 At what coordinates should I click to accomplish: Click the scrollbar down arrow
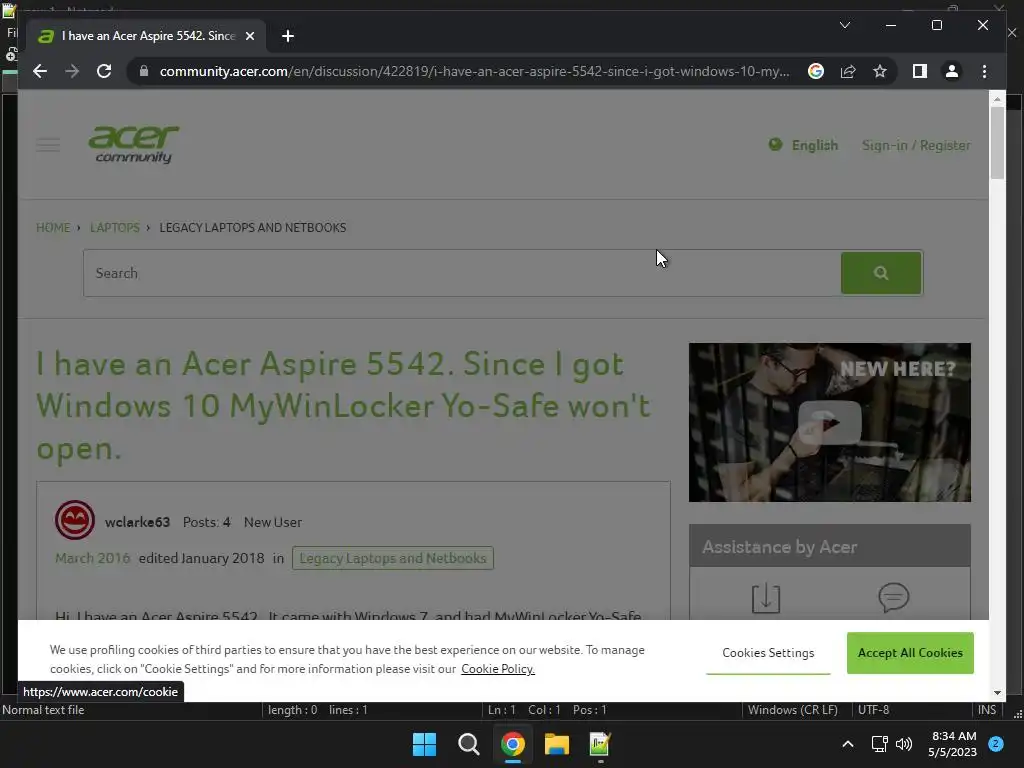pyautogui.click(x=997, y=693)
